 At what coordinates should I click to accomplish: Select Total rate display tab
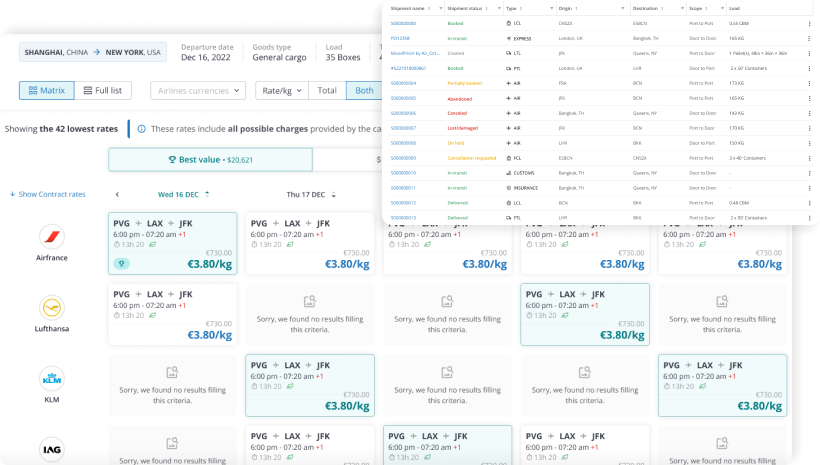[x=327, y=90]
